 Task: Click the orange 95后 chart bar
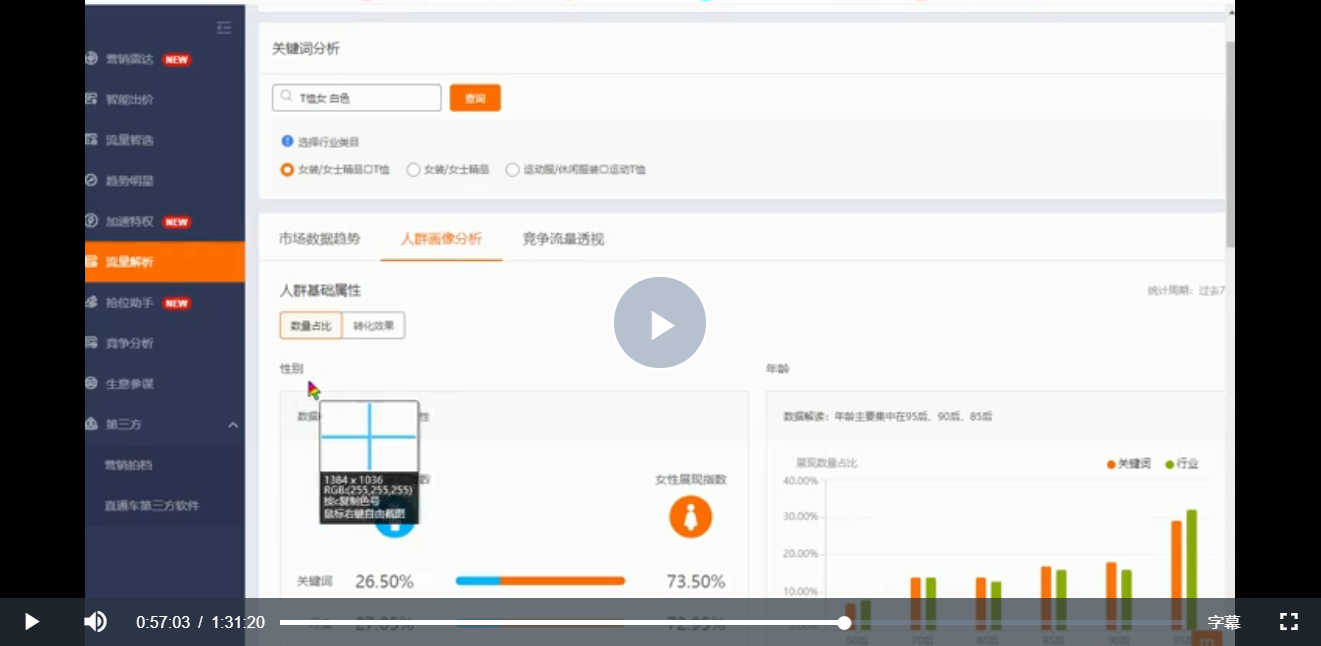click(1176, 575)
